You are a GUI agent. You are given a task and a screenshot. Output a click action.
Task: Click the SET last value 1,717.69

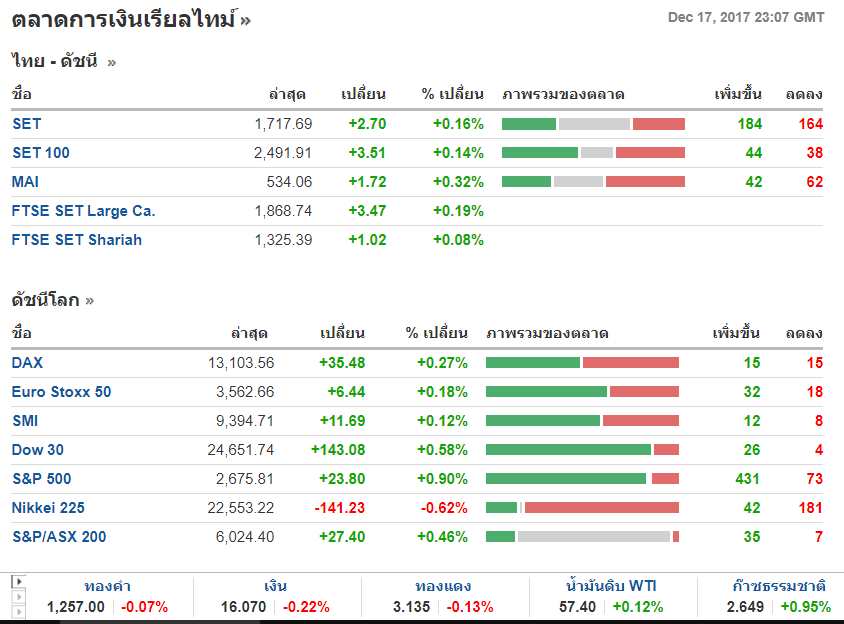click(283, 124)
